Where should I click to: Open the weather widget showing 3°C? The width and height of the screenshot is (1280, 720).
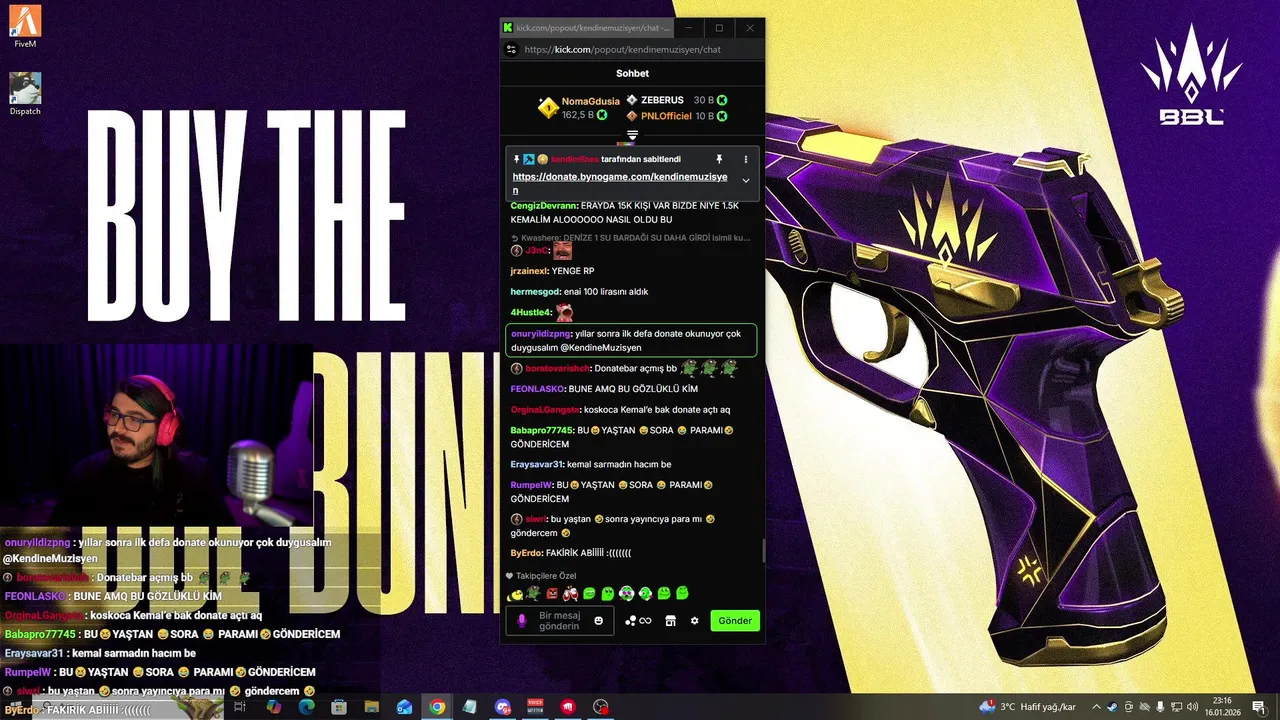click(1028, 707)
